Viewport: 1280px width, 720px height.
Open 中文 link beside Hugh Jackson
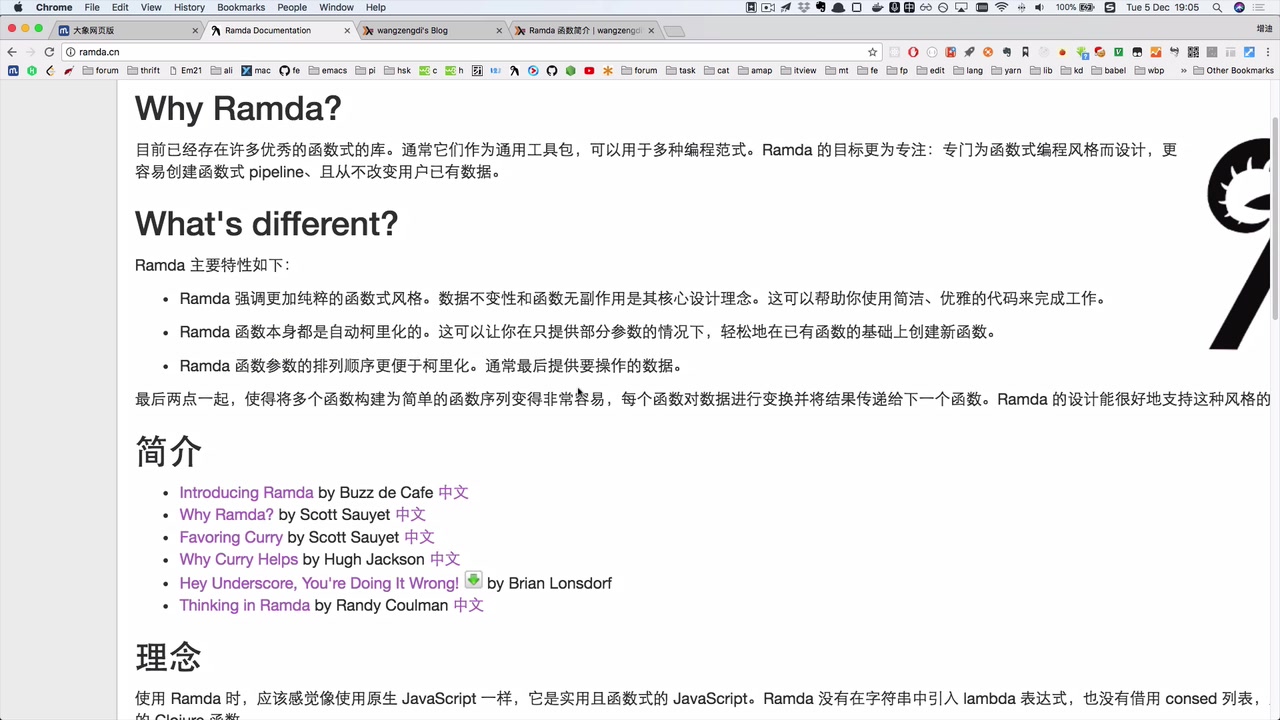pos(445,559)
